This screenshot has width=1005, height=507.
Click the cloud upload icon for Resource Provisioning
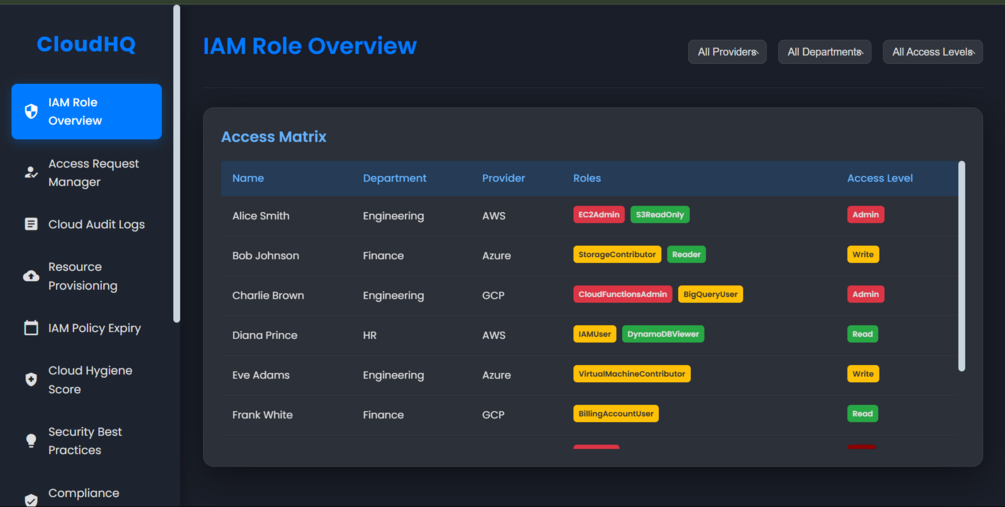(31, 276)
